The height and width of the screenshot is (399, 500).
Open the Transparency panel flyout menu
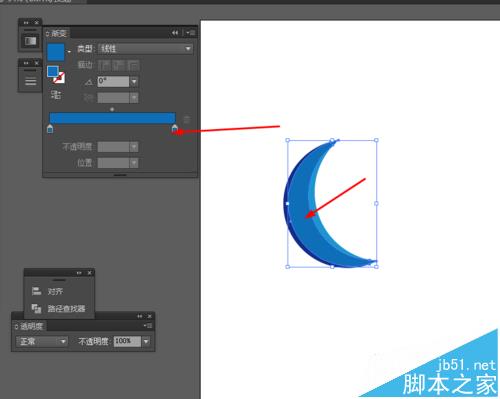click(148, 326)
